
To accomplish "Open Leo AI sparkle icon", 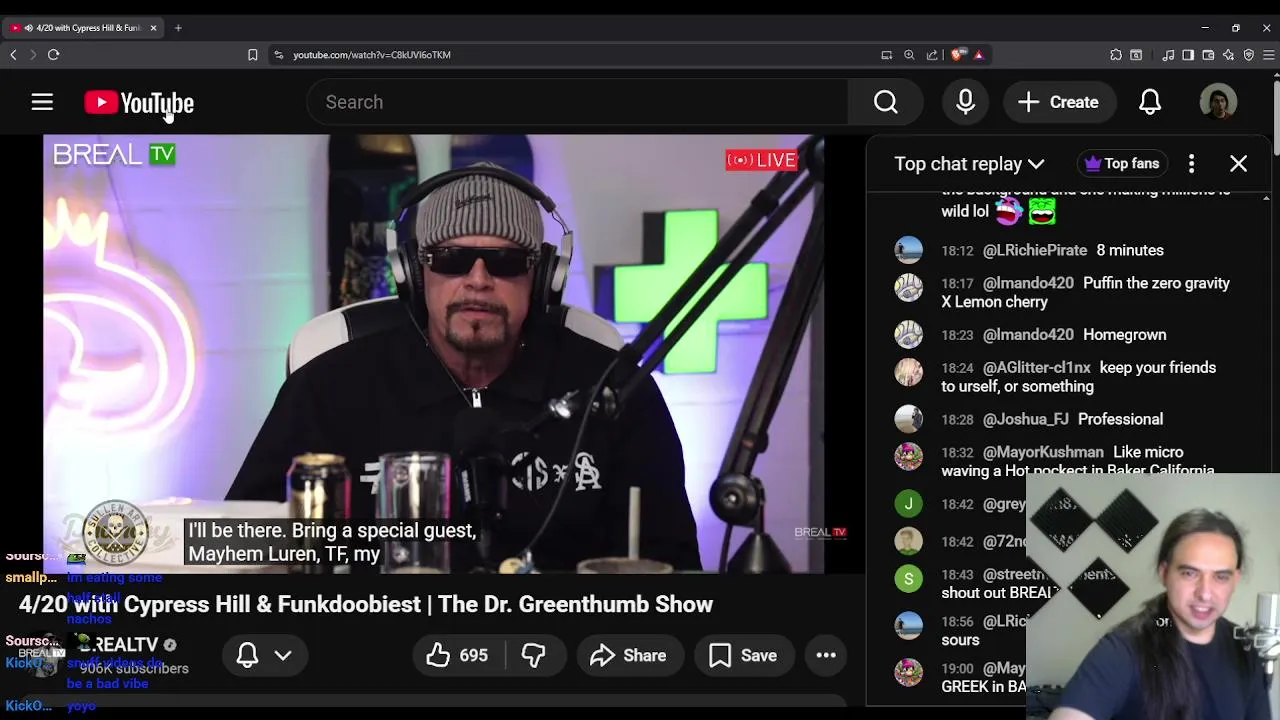I will coord(1228,55).
